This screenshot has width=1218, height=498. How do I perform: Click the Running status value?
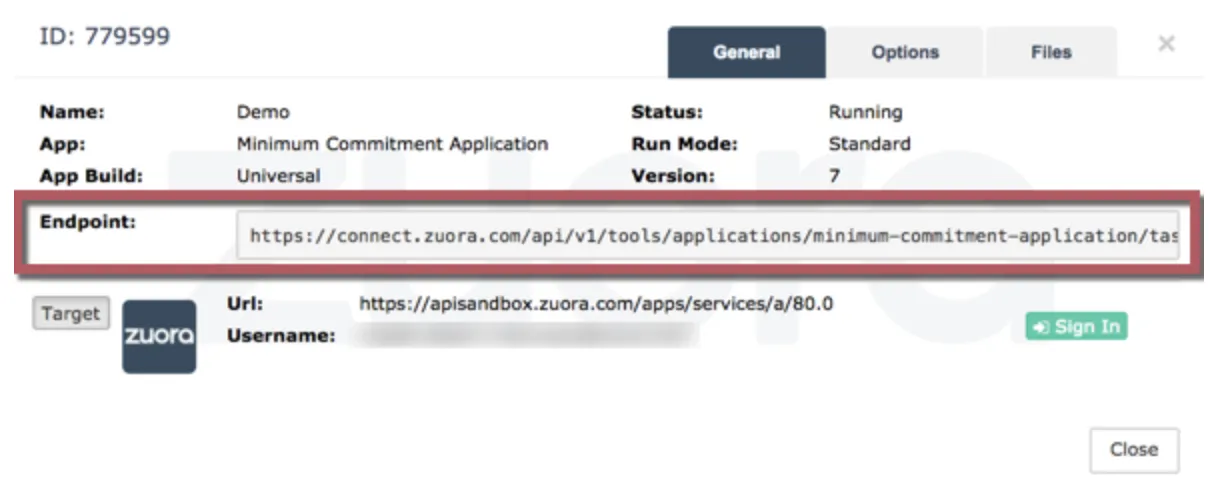point(865,113)
